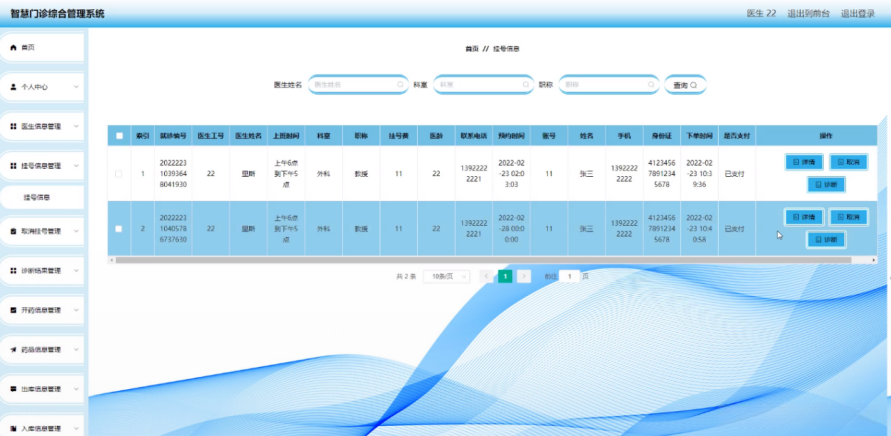891x436 pixels.
Task: Click the icon beside 出库信息管理
Action: click(14, 389)
